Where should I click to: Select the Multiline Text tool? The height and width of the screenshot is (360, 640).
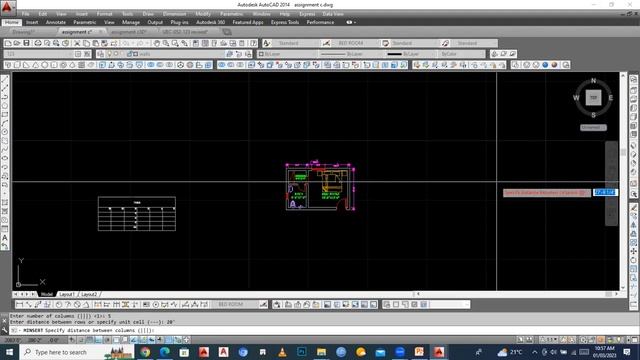(5, 238)
